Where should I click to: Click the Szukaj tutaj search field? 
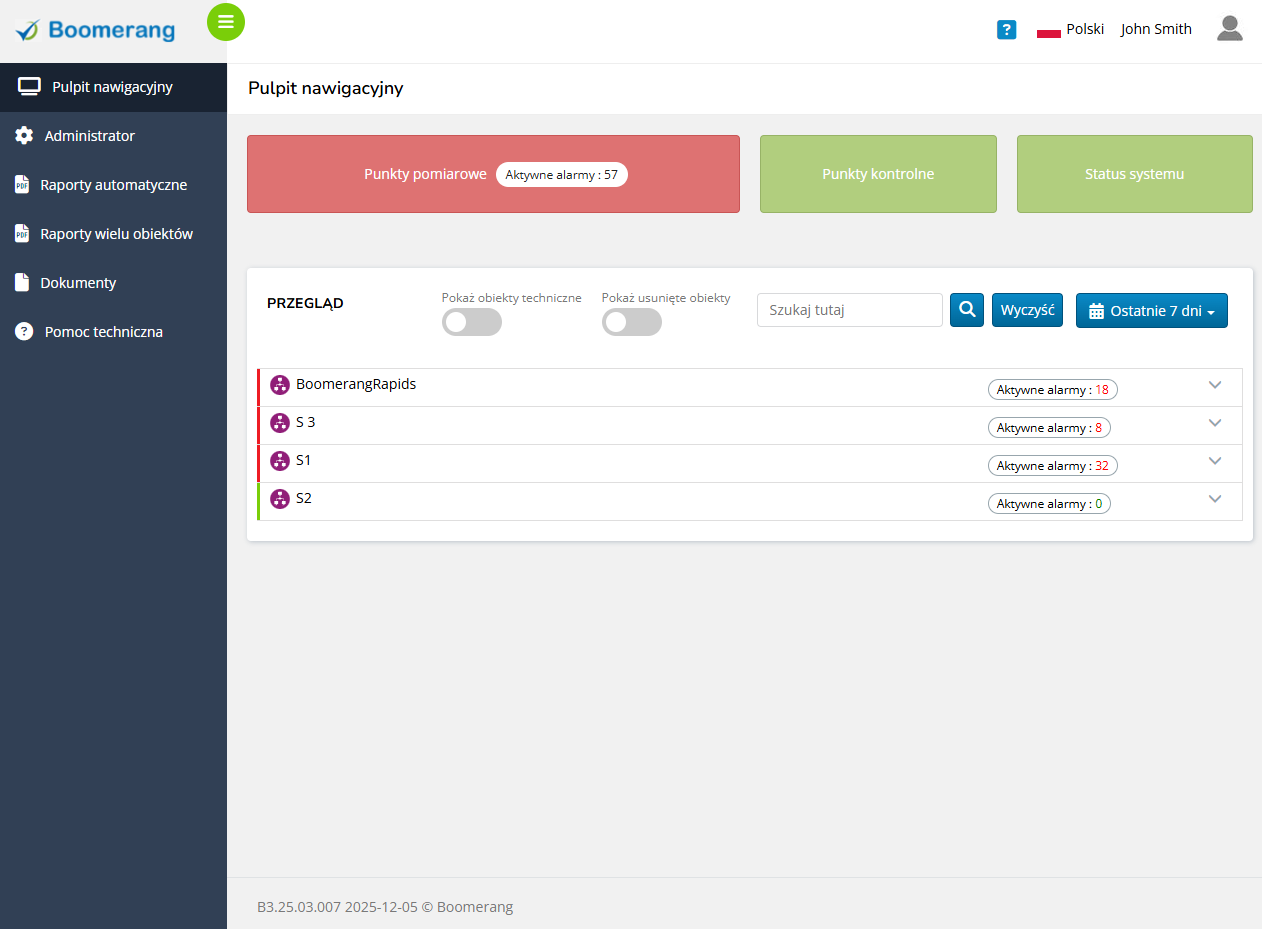point(849,310)
